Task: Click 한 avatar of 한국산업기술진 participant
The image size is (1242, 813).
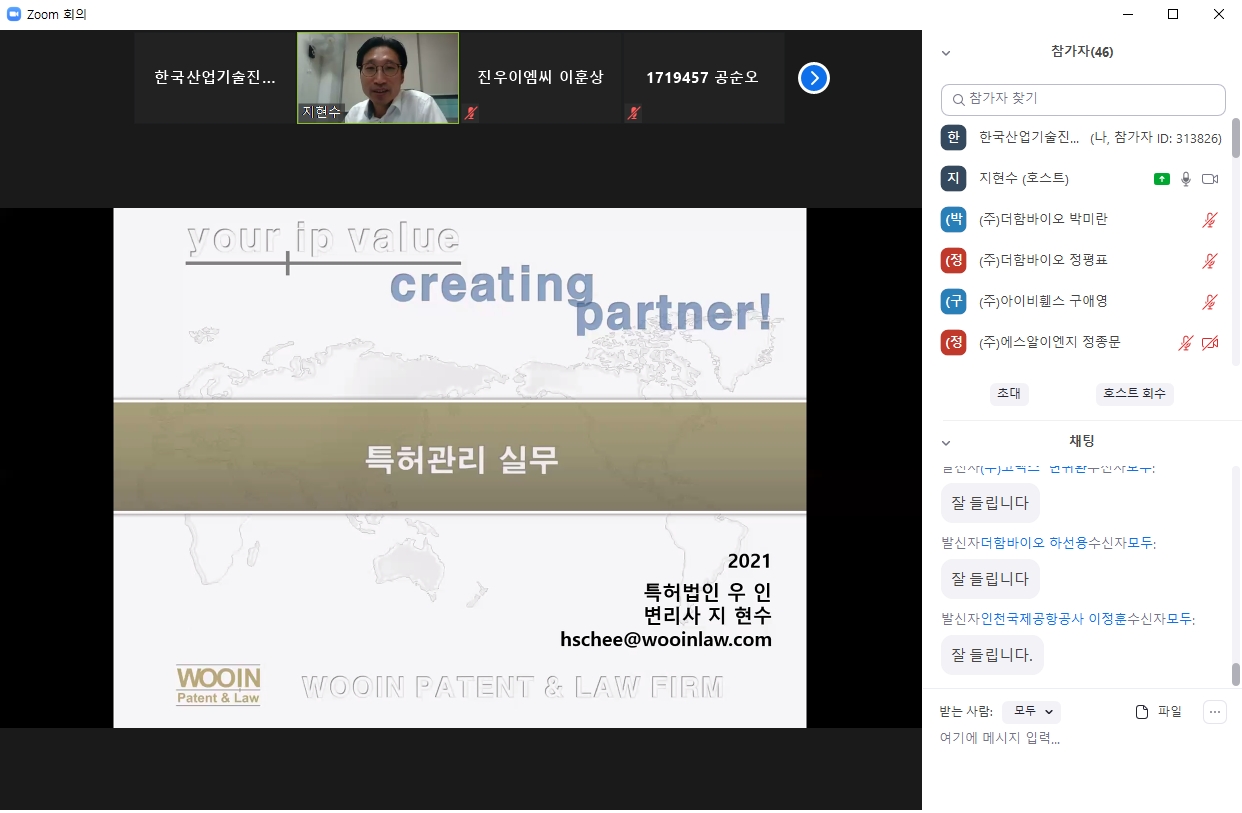Action: pyautogui.click(x=953, y=138)
